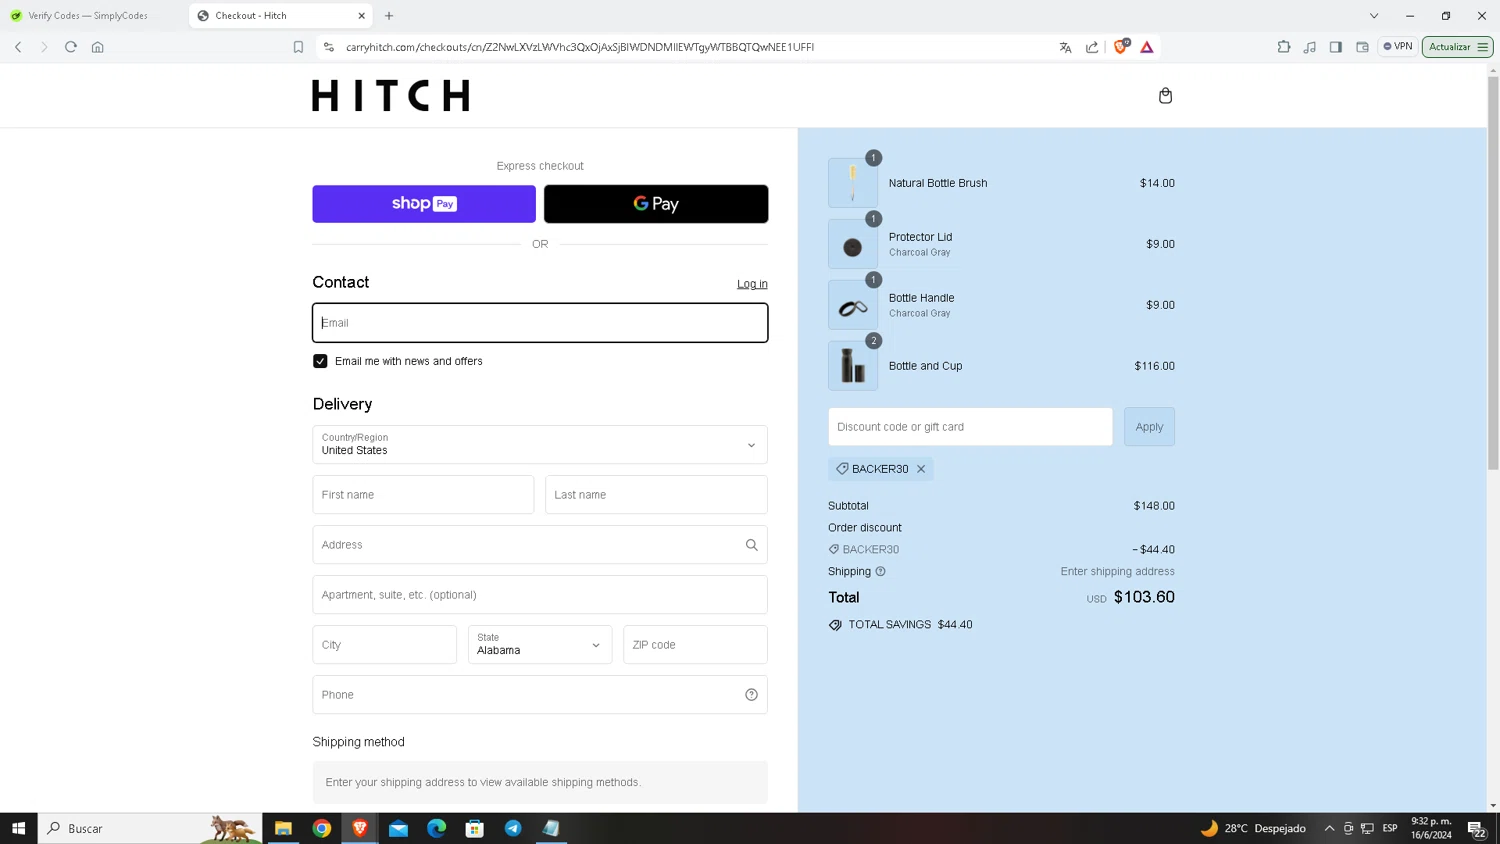The width and height of the screenshot is (1500, 844).
Task: Open Telegram from the taskbar
Action: pos(513,828)
